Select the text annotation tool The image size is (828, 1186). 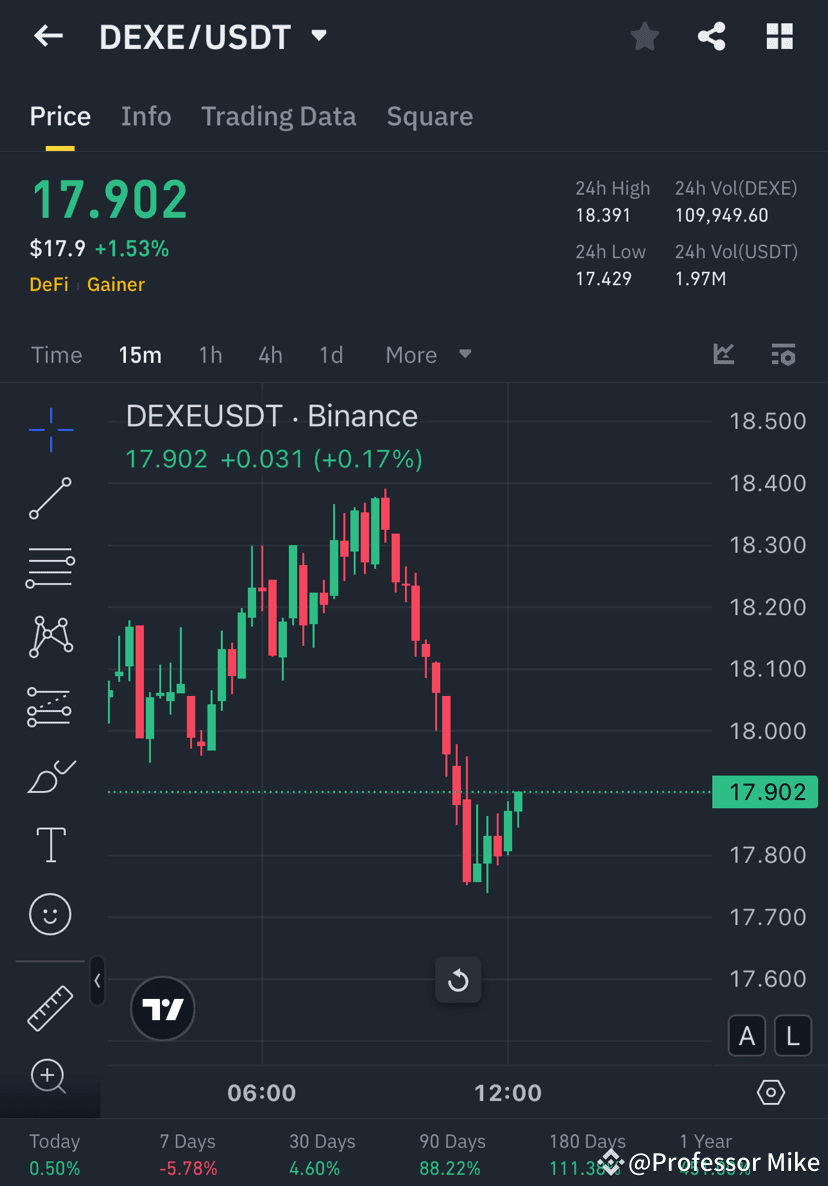point(50,844)
